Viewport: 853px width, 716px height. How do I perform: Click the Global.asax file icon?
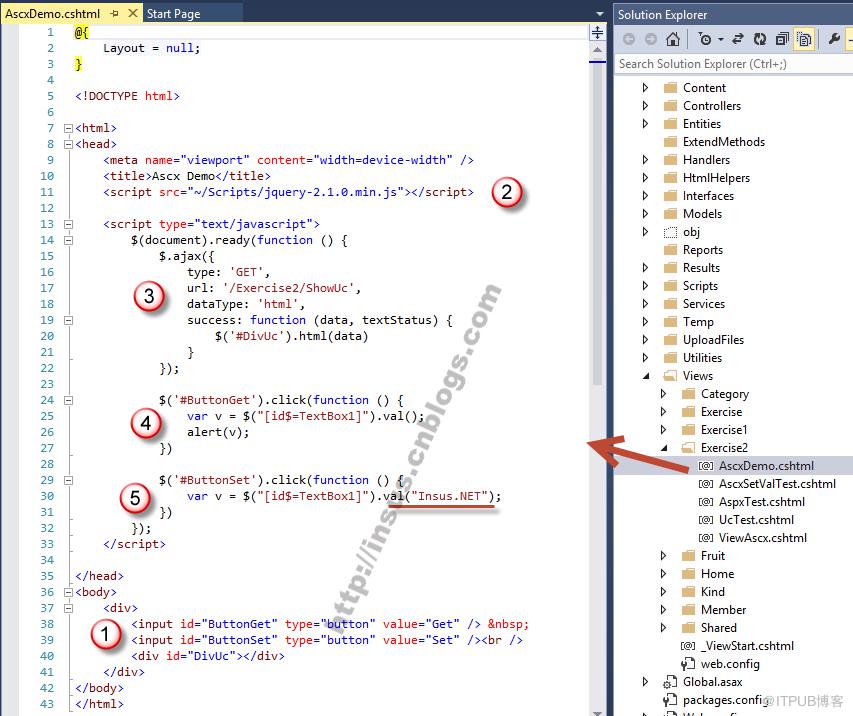(670, 682)
